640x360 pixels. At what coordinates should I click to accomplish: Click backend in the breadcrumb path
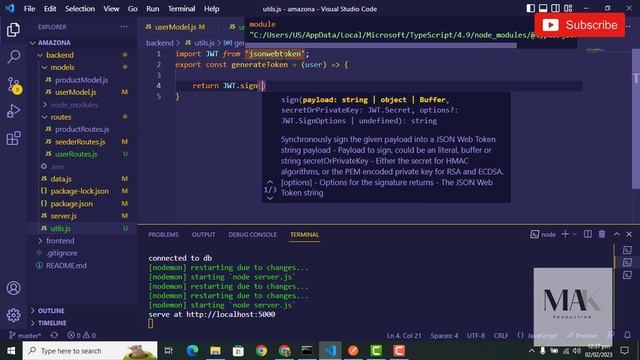pyautogui.click(x=160, y=43)
